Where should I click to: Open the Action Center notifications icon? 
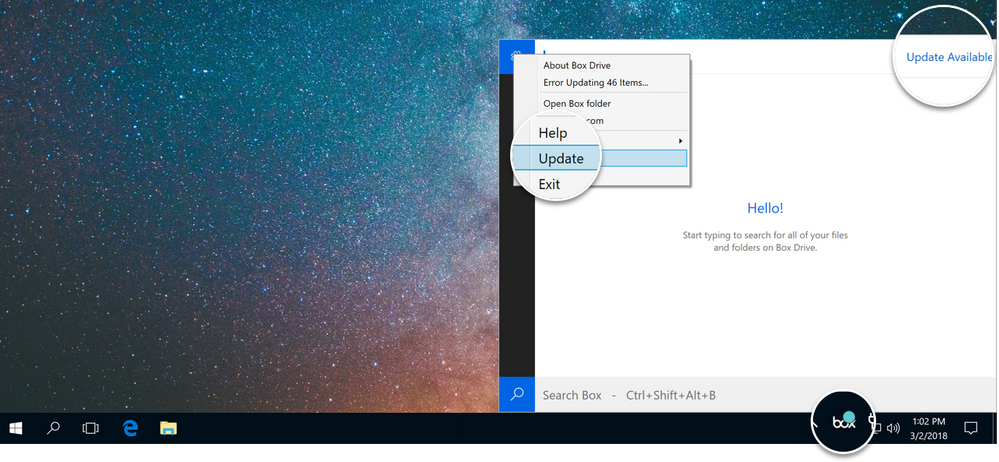(x=971, y=428)
